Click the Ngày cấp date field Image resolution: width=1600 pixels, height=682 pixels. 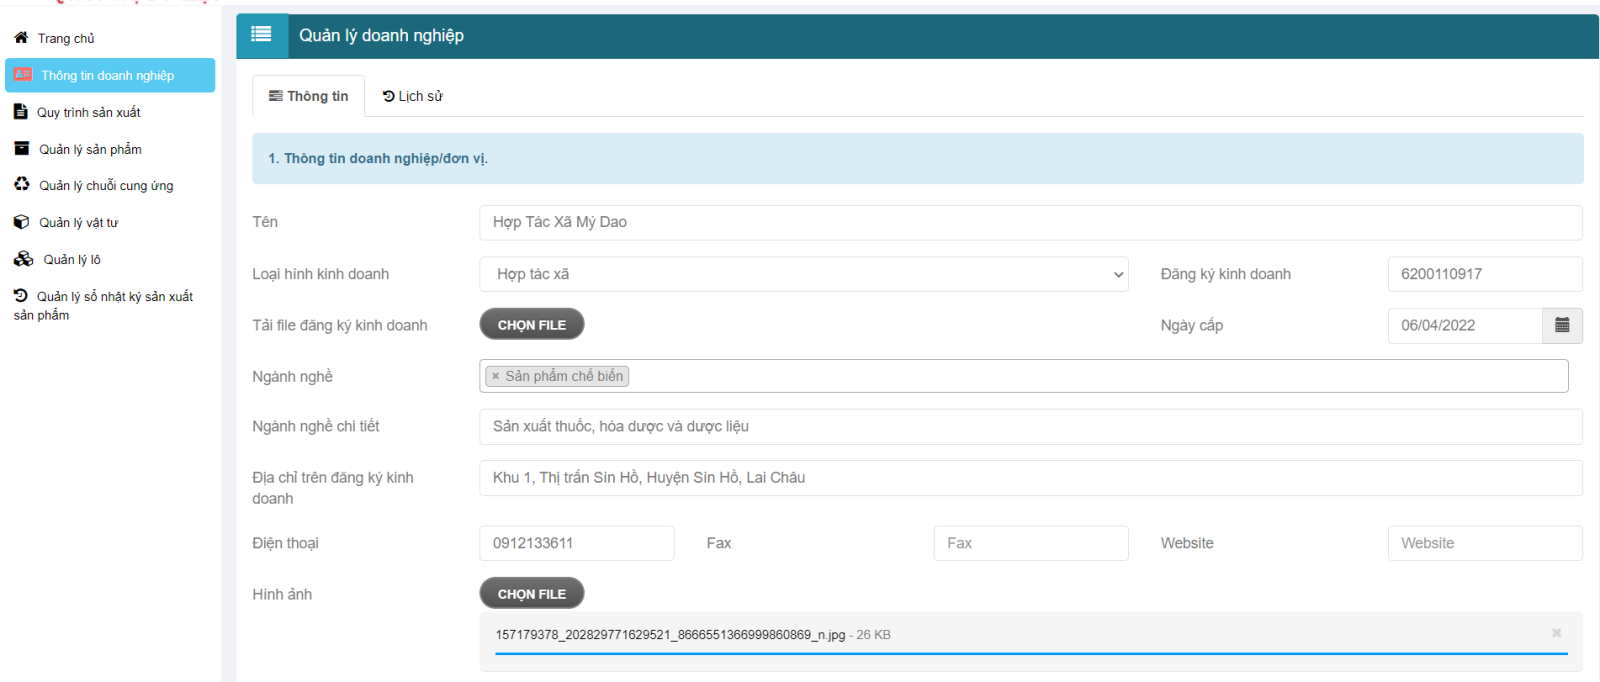tap(1465, 325)
